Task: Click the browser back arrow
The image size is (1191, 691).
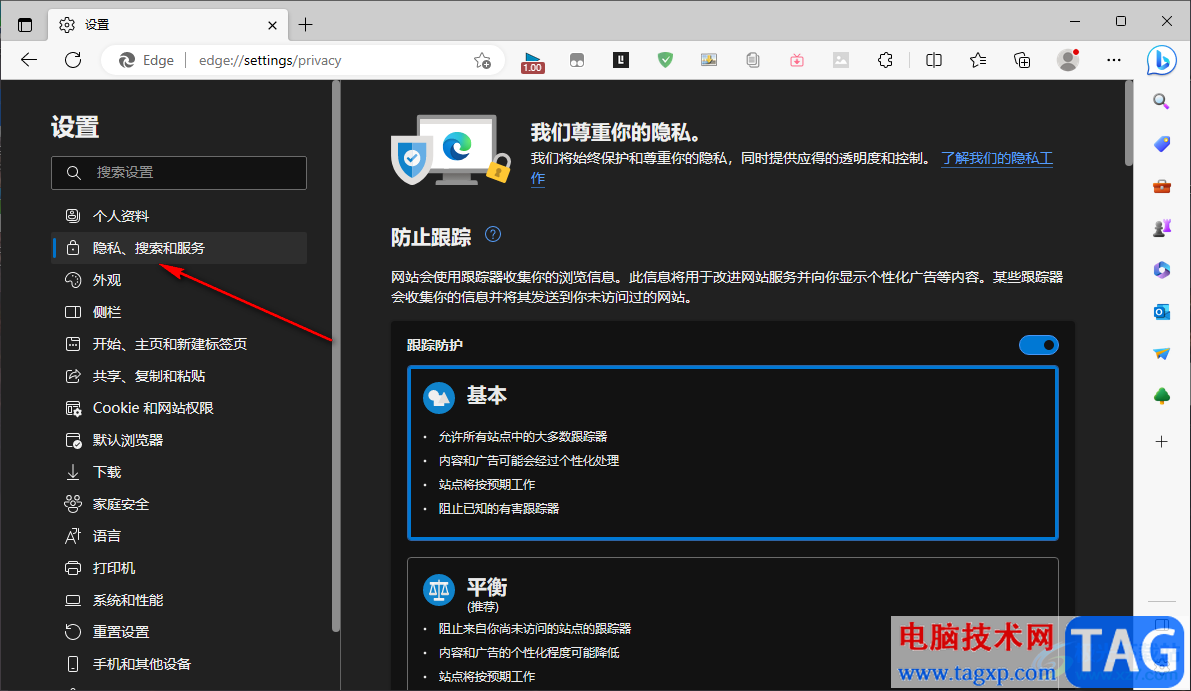Action: tap(29, 60)
